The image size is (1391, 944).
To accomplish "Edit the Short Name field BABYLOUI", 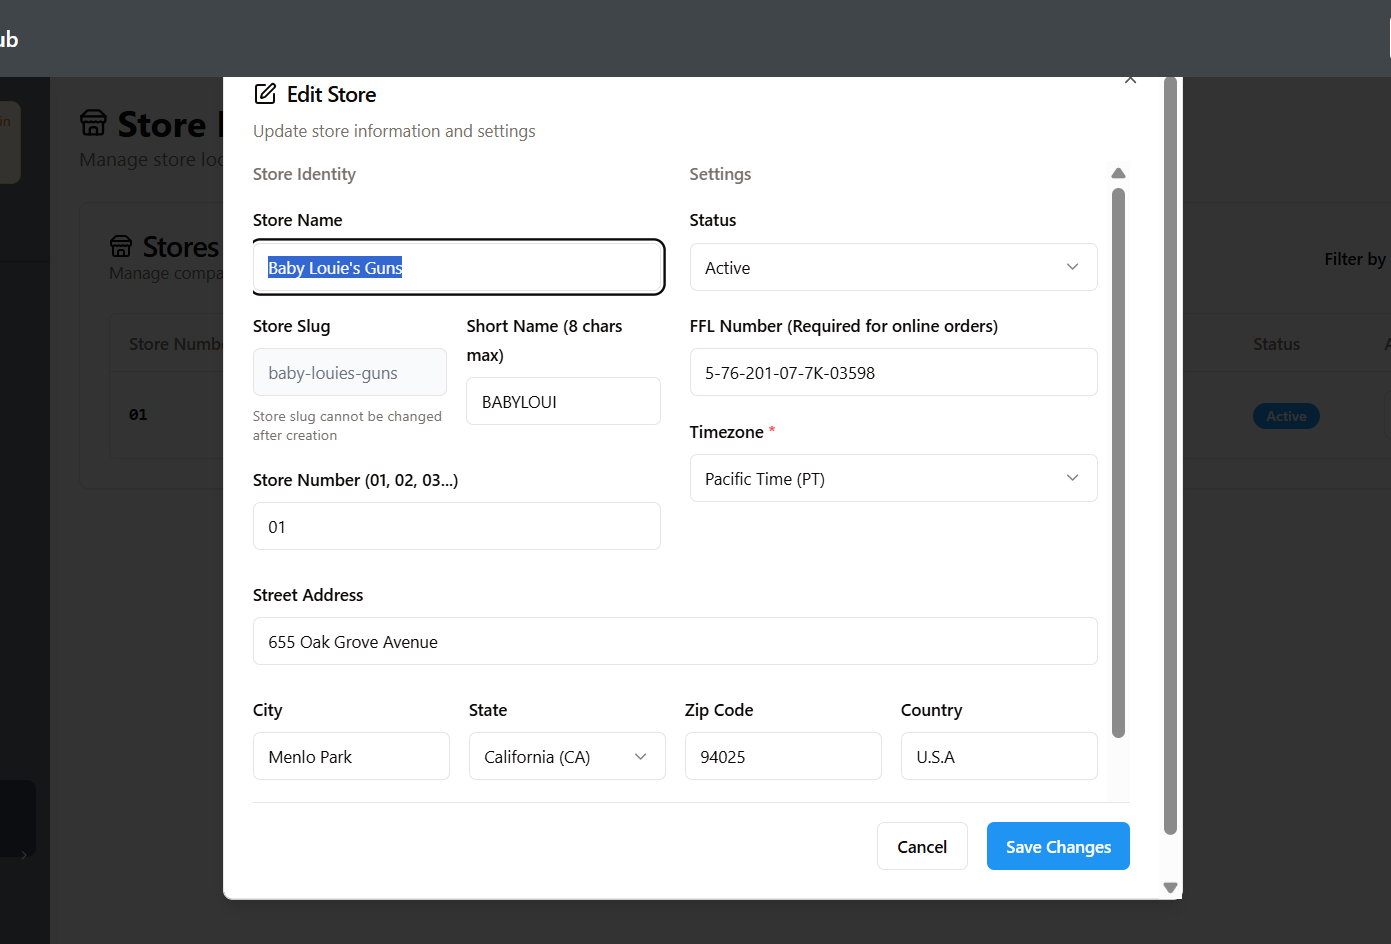I will (563, 401).
